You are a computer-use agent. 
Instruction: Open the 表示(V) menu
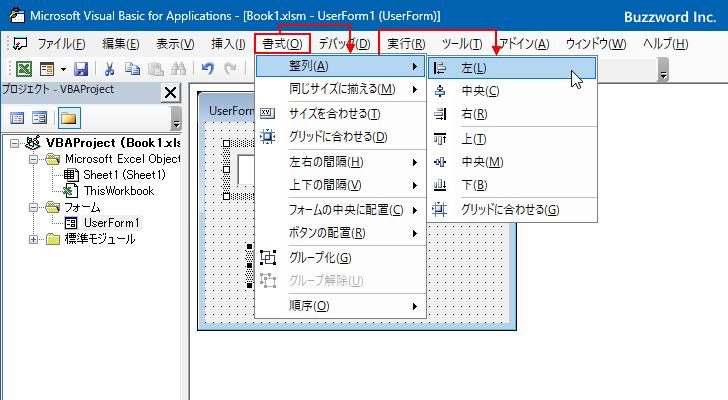point(175,44)
